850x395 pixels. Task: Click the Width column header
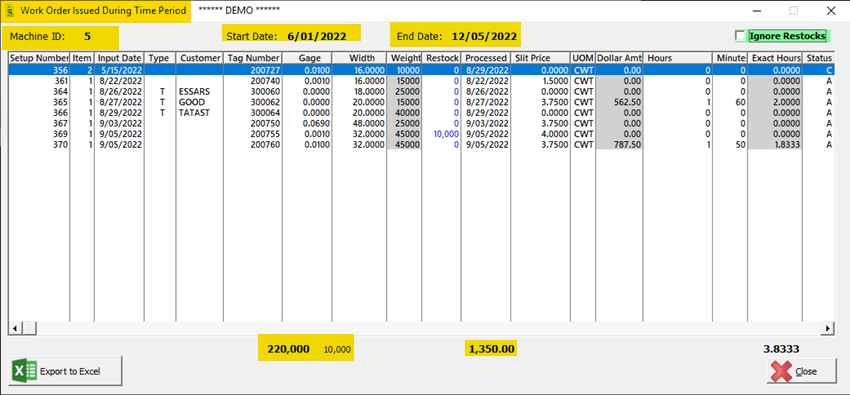[359, 58]
